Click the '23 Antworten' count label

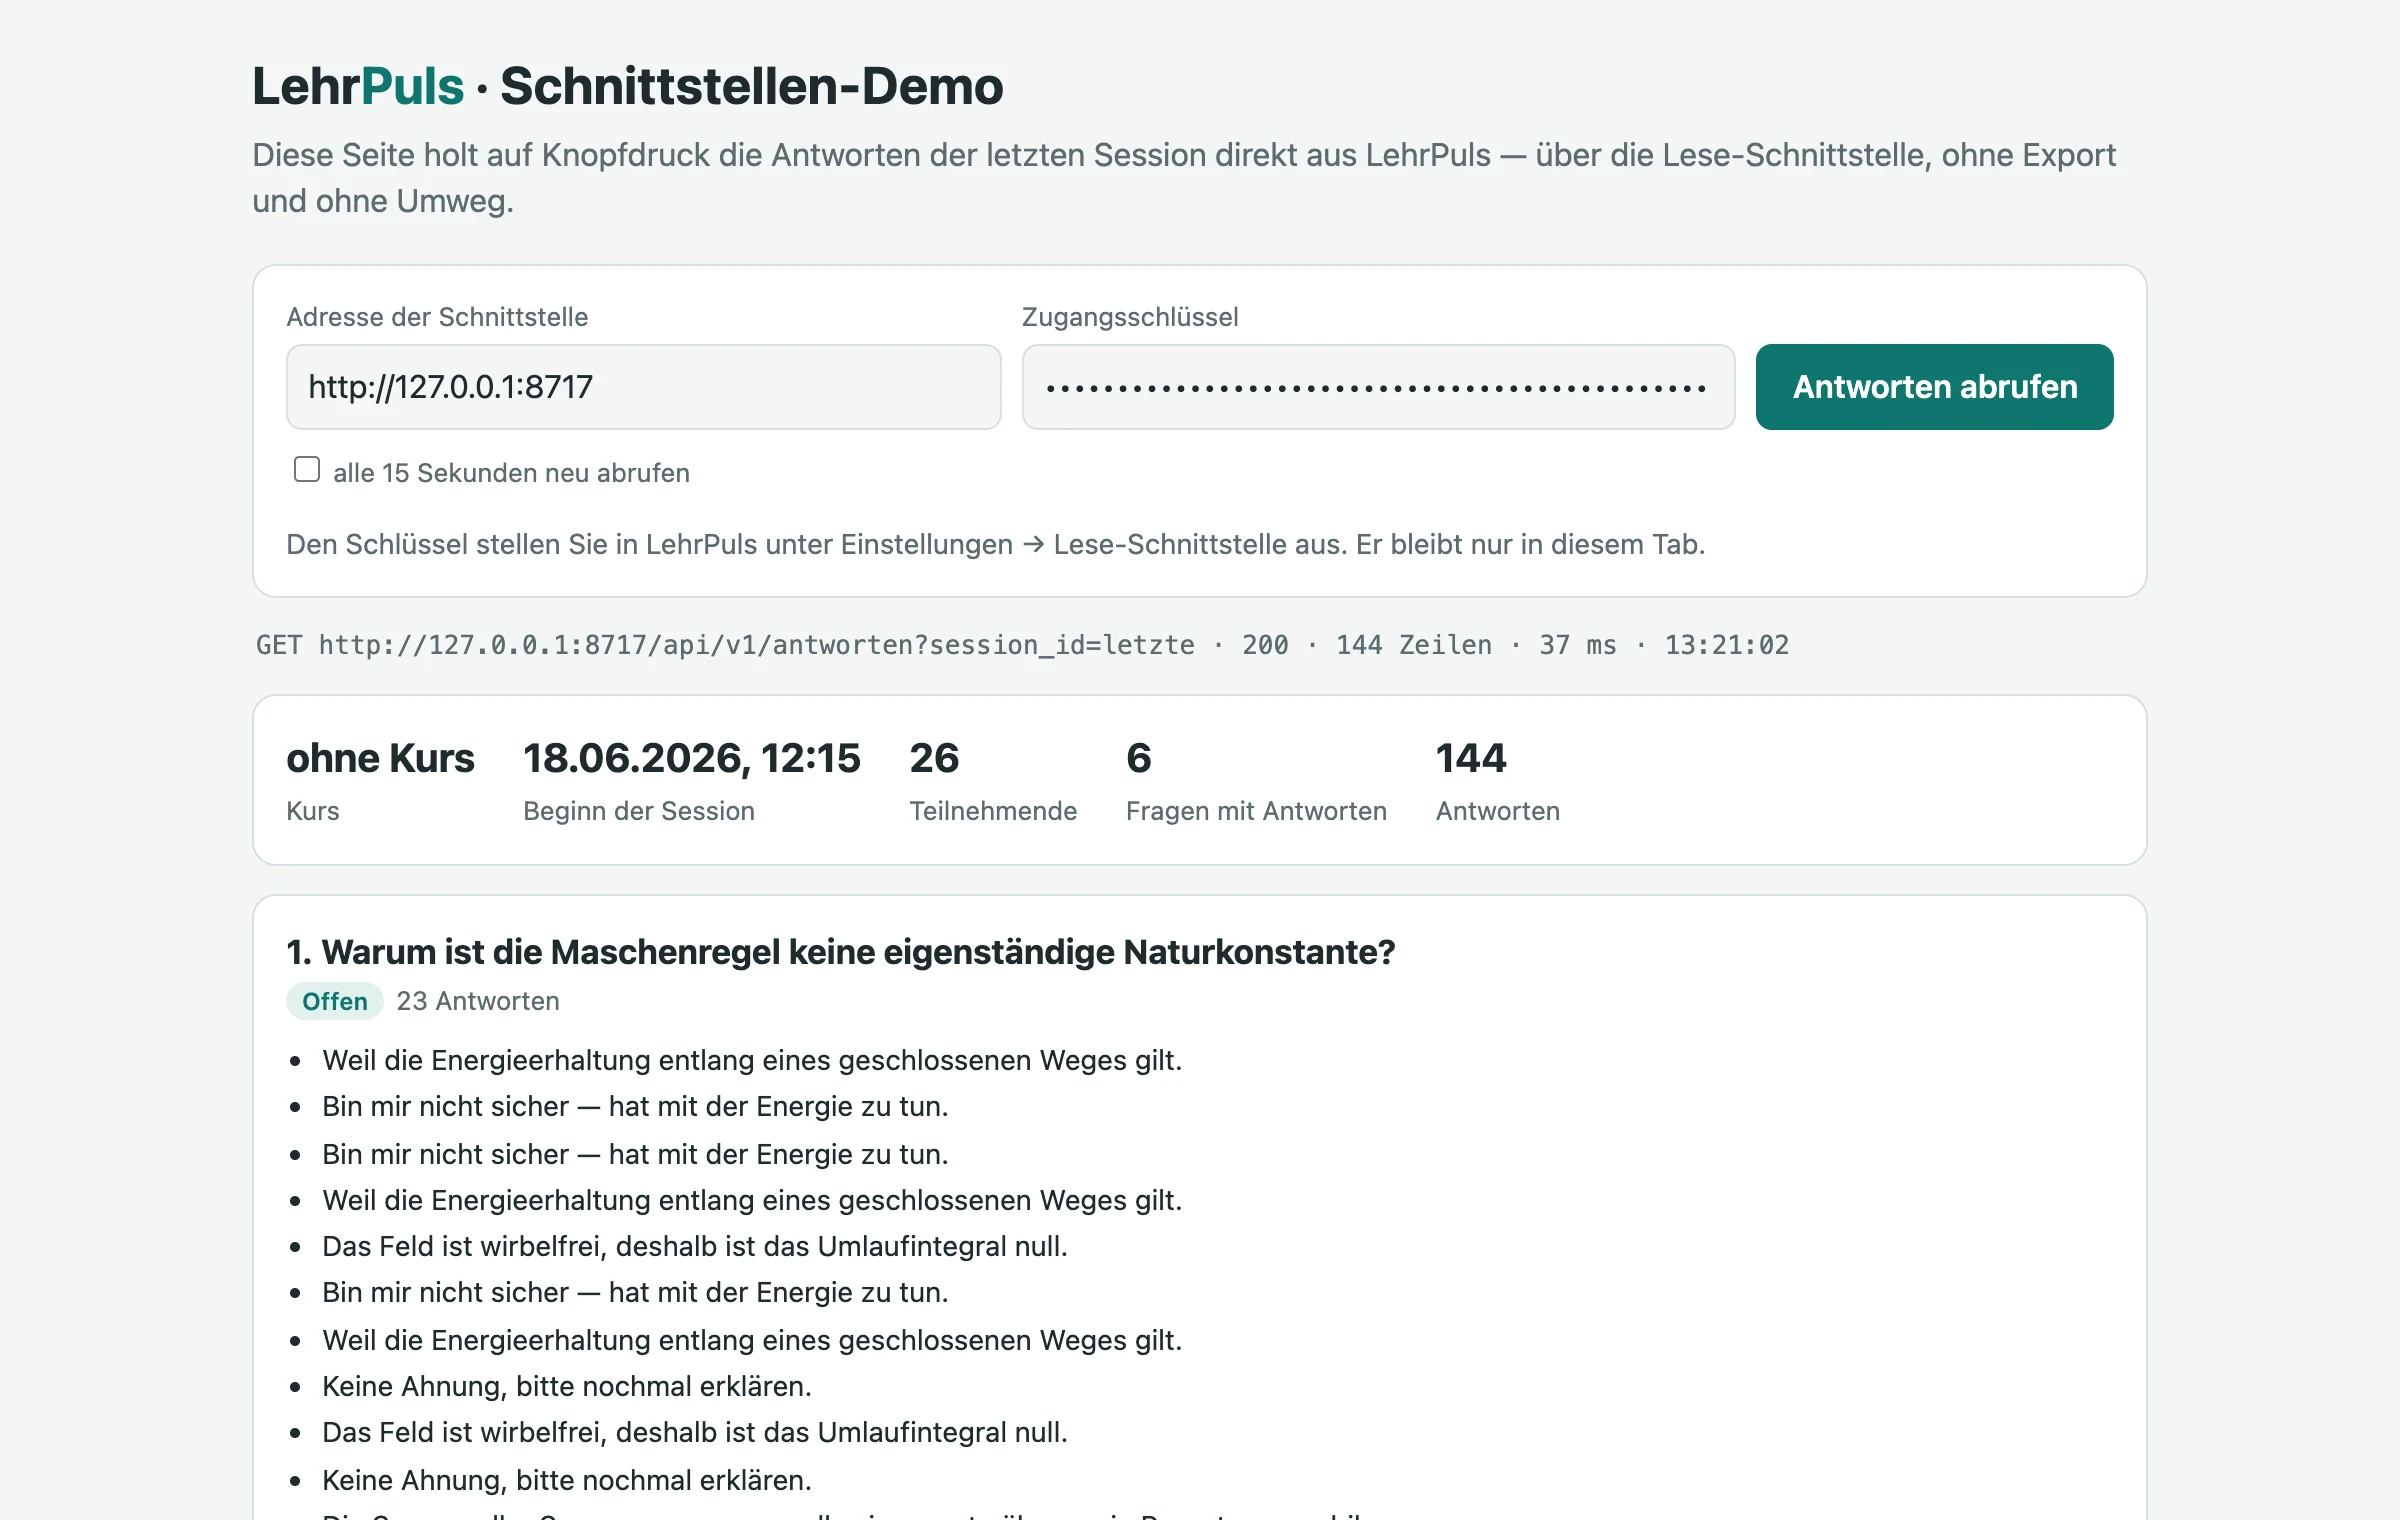478,1001
